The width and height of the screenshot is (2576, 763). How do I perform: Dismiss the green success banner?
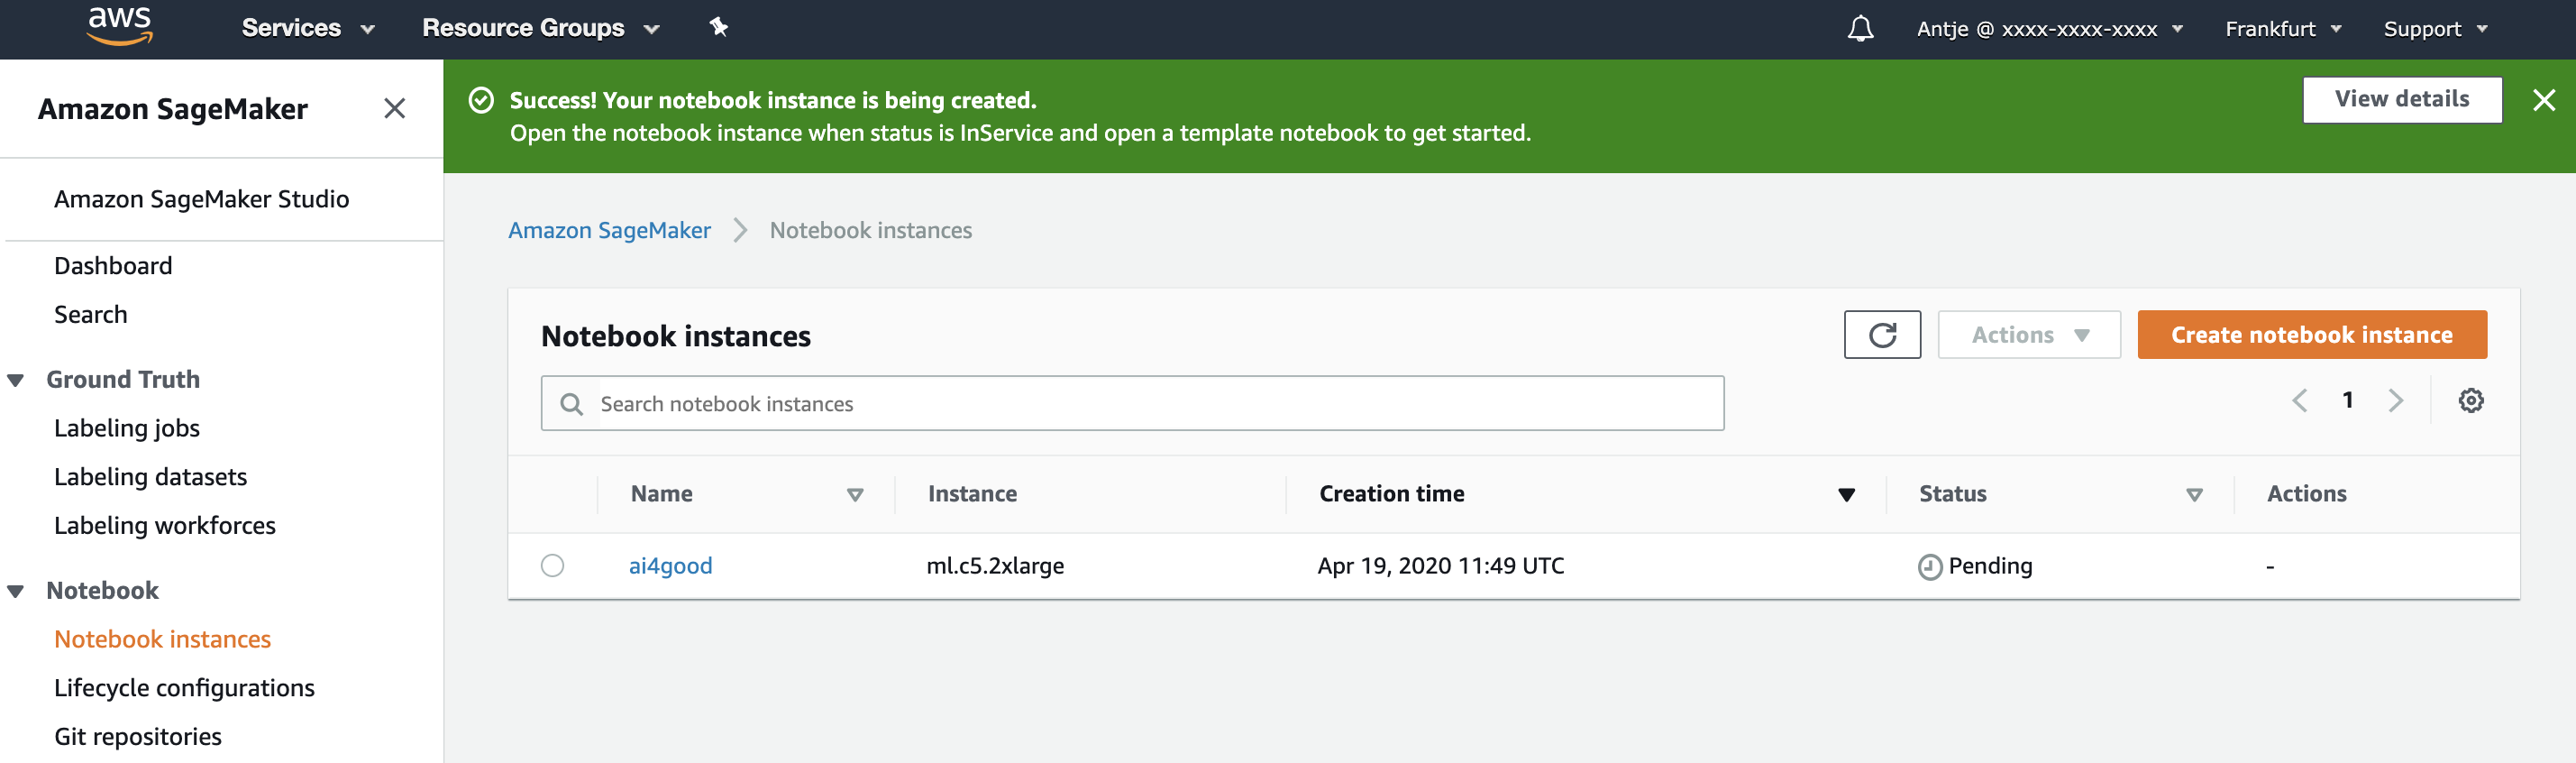[x=2543, y=100]
